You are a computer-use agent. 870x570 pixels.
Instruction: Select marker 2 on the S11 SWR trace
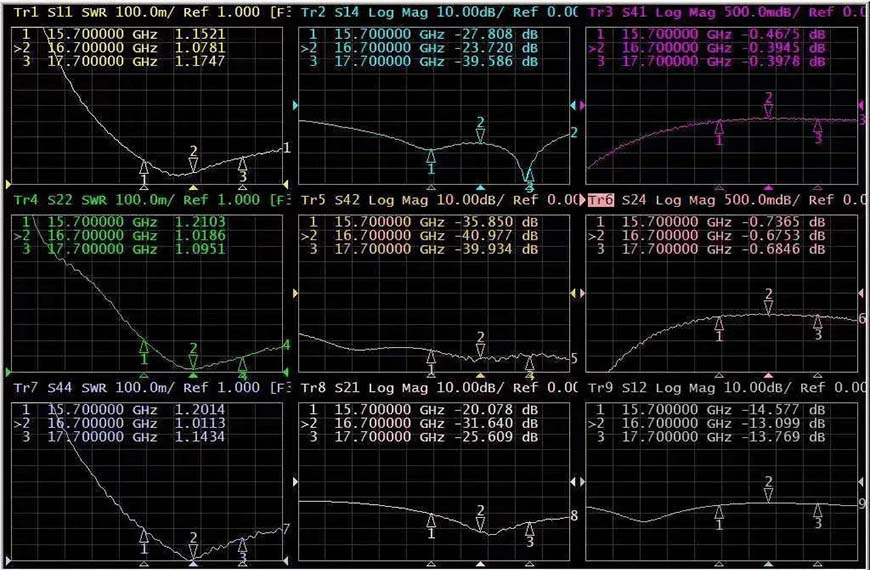pos(194,164)
